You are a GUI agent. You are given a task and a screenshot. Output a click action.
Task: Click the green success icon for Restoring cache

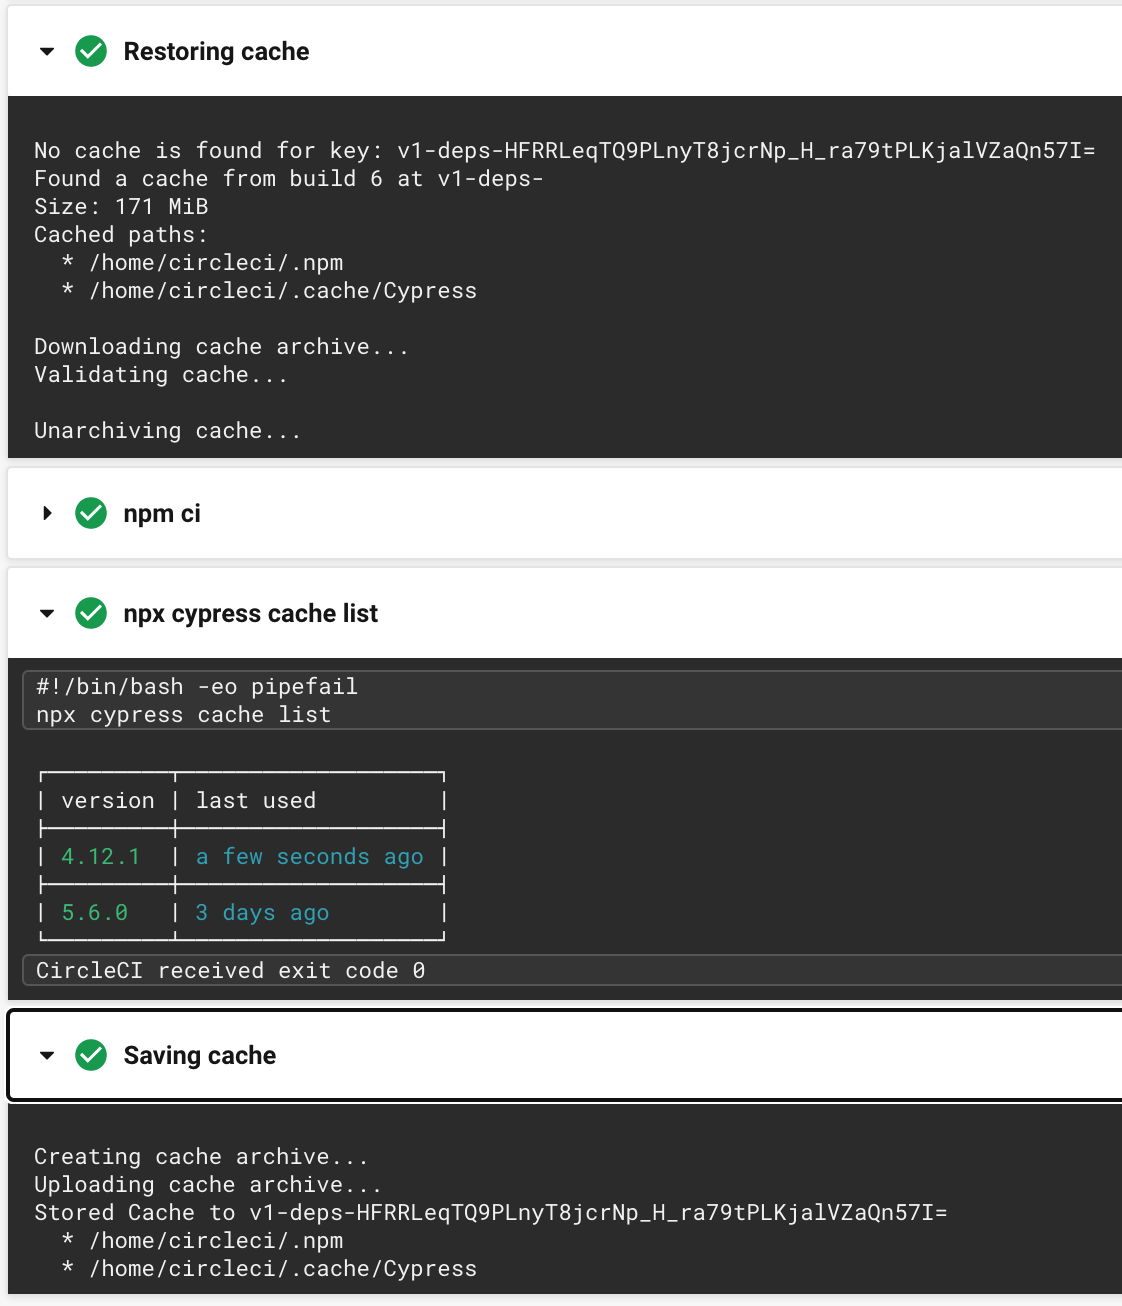point(91,51)
